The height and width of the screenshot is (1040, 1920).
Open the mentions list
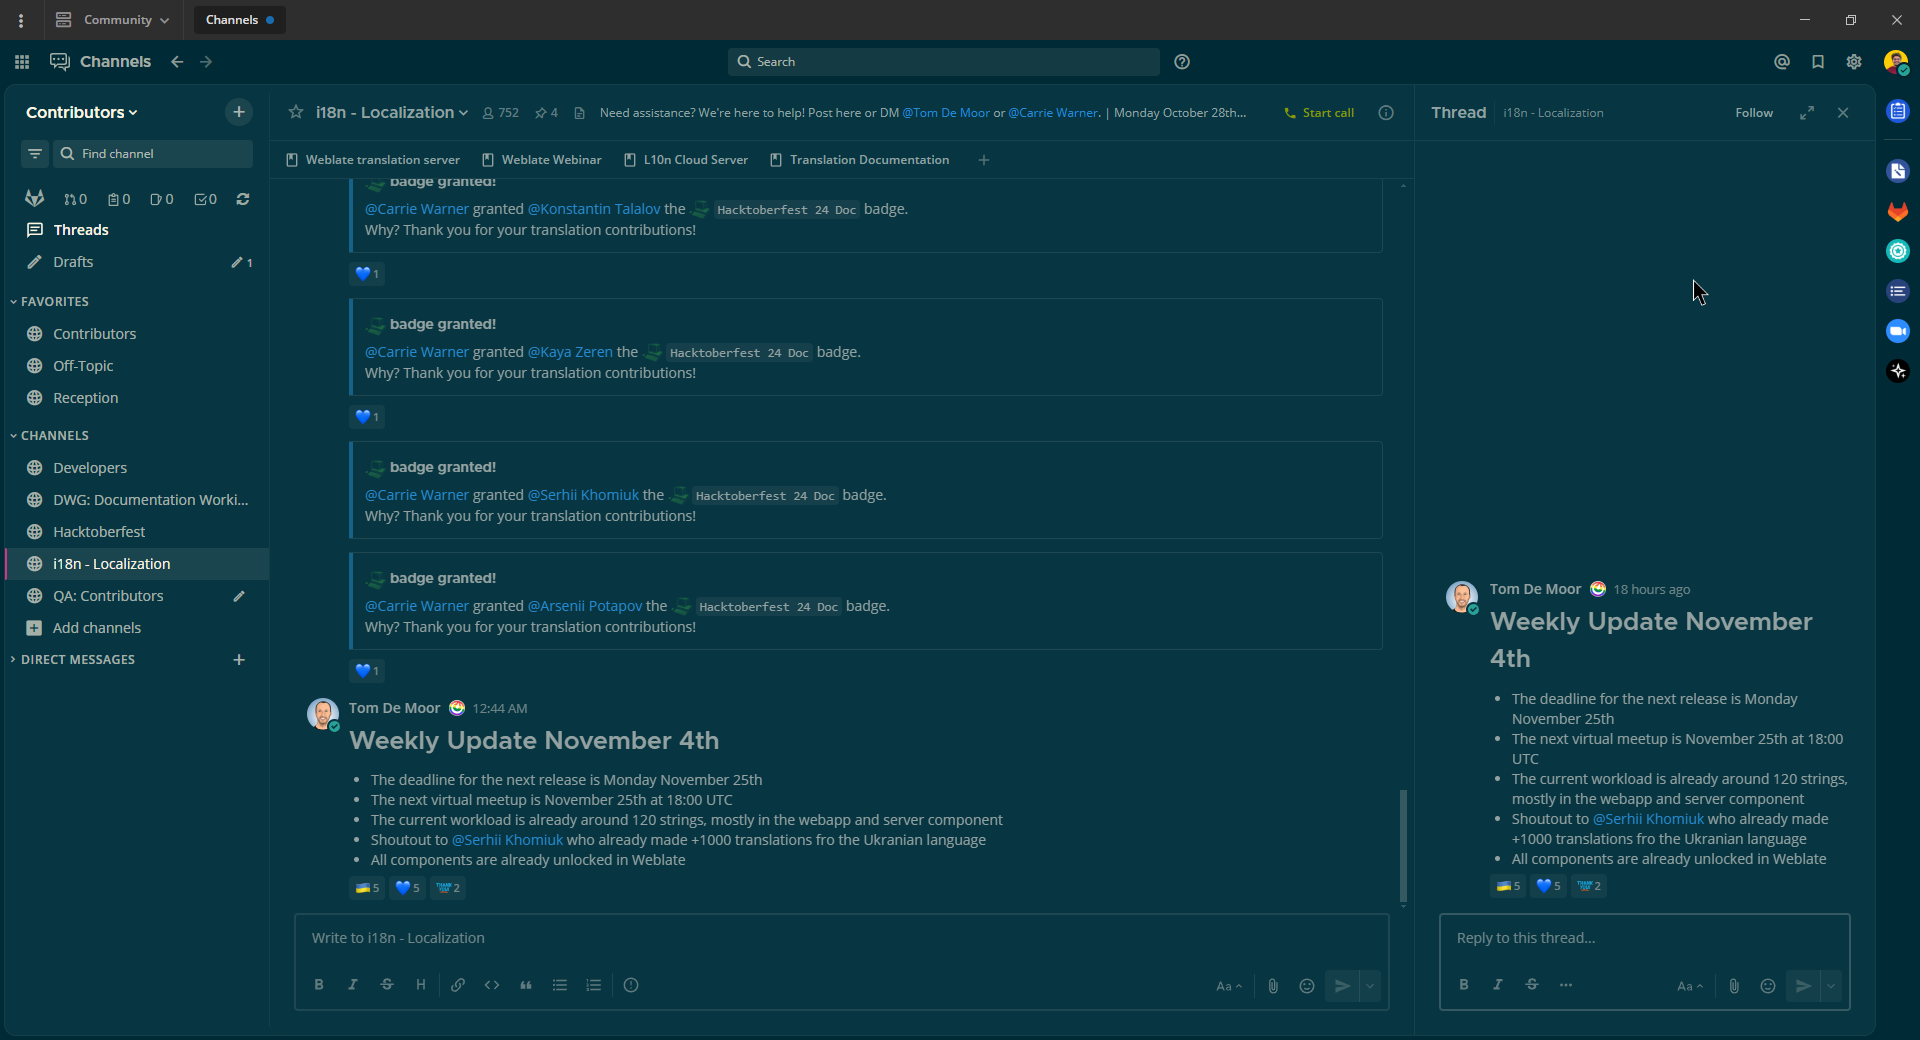[1783, 62]
